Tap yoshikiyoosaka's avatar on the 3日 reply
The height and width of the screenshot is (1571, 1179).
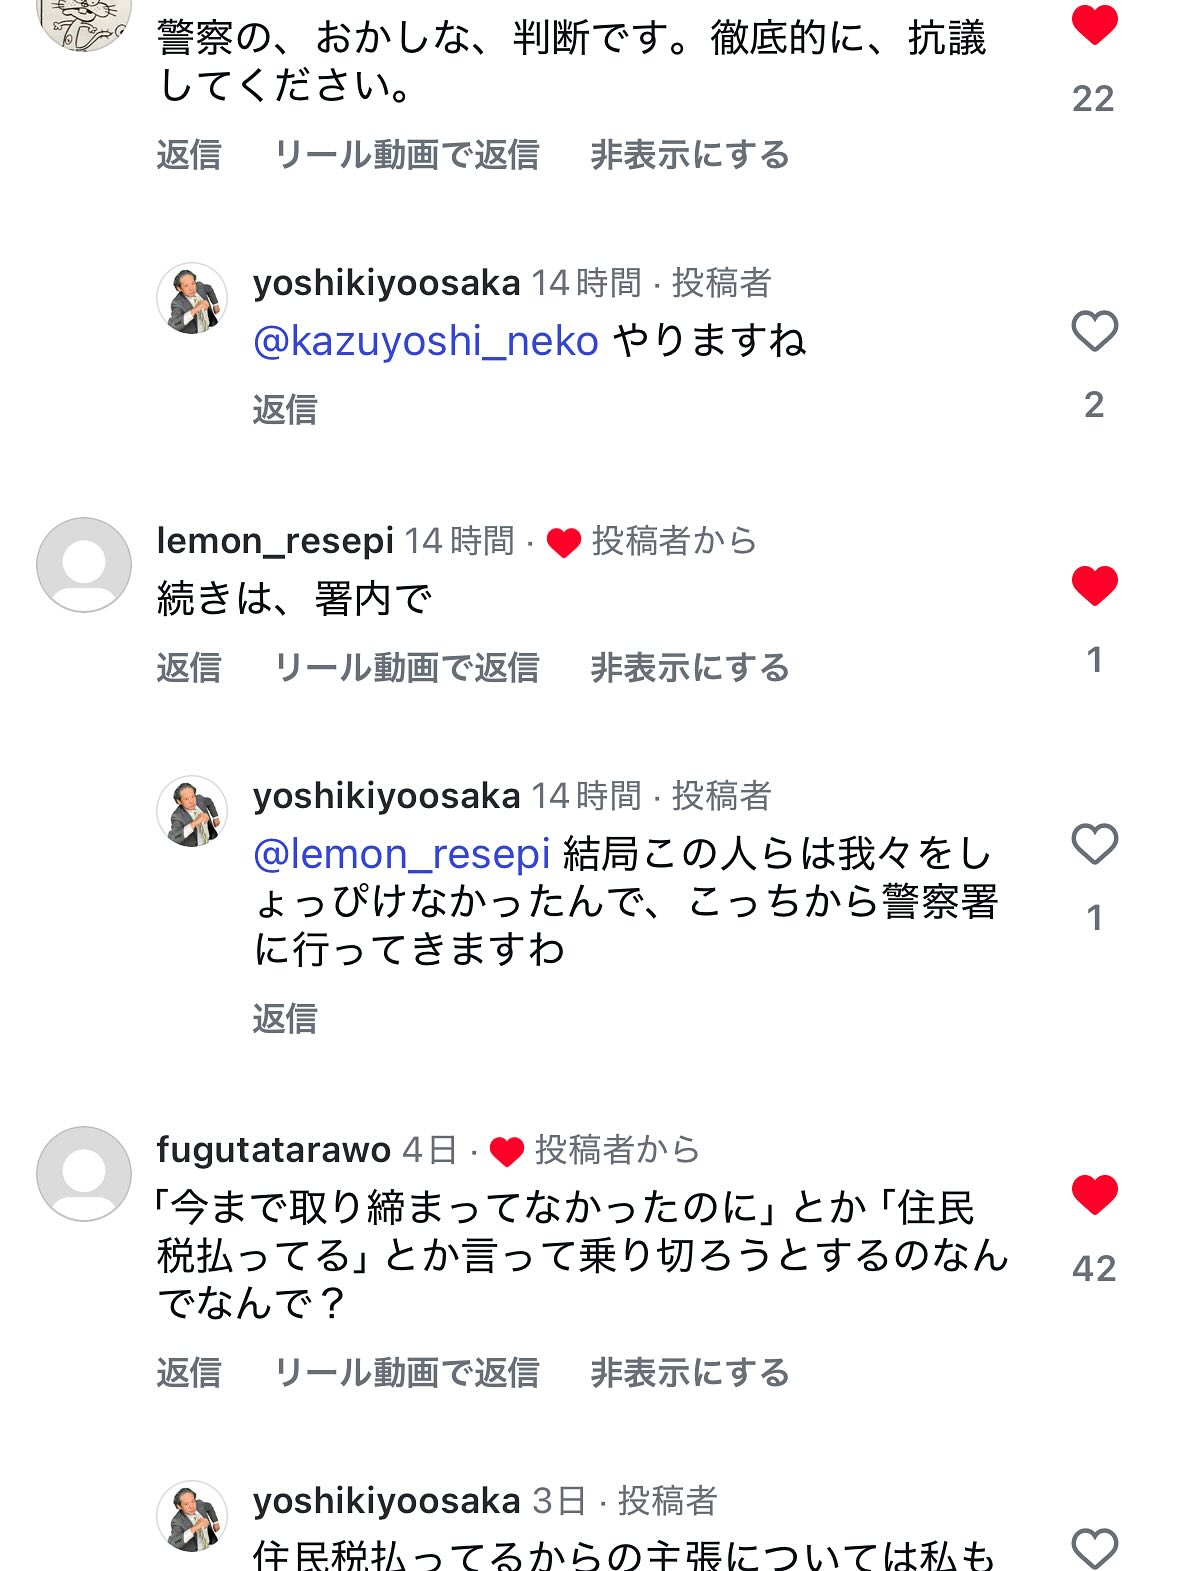pos(192,1516)
